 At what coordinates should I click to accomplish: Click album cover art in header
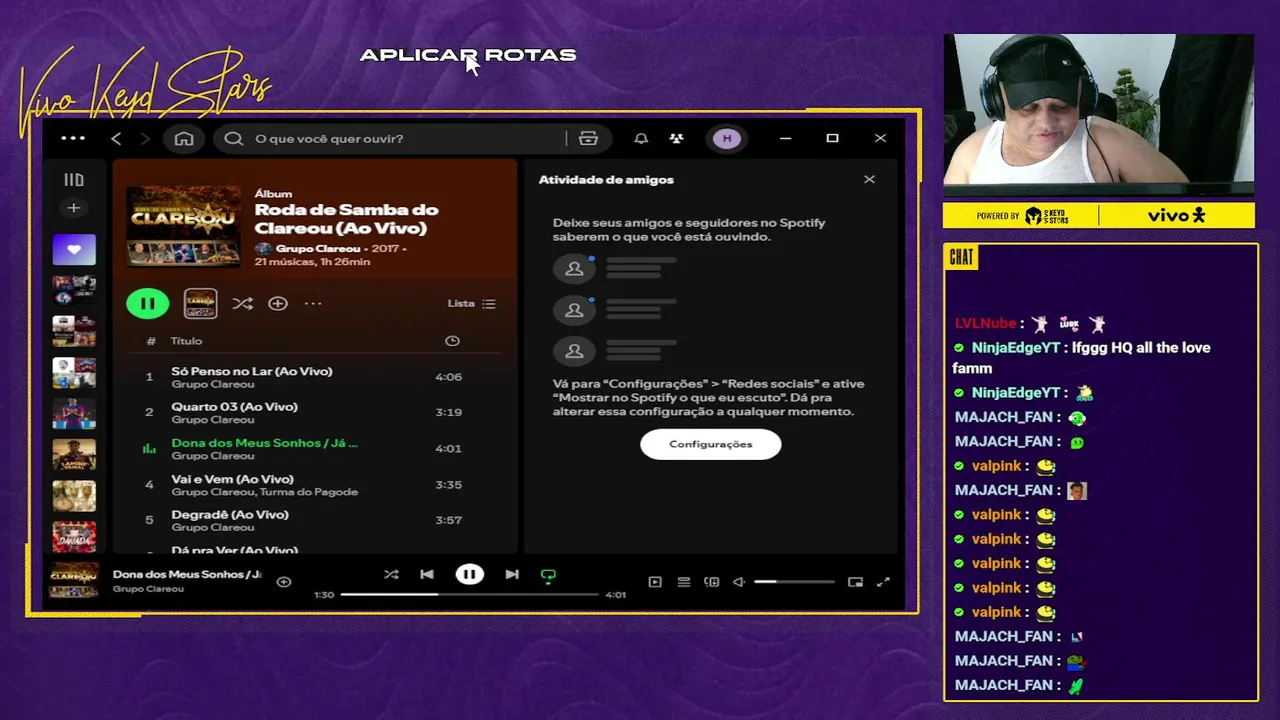pyautogui.click(x=184, y=226)
